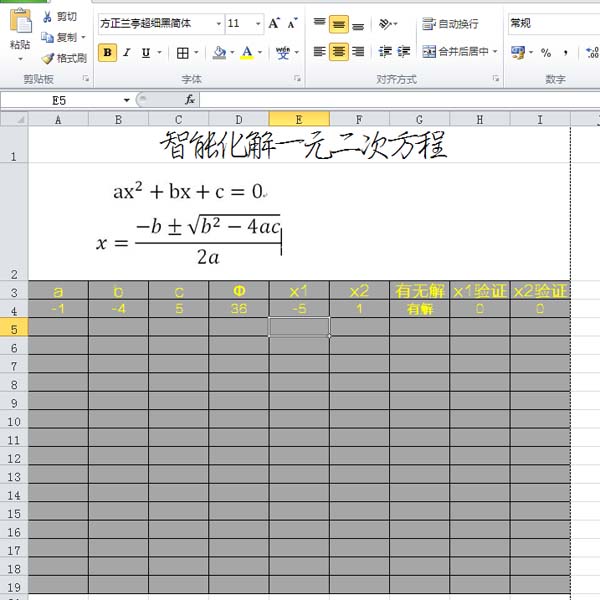Click the quadratic formula equation object
600x600 pixels.
click(189, 241)
